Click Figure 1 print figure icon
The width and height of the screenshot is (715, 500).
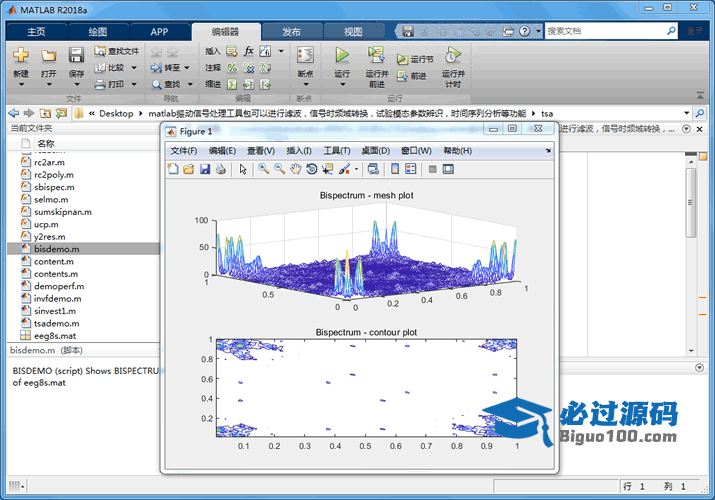tap(221, 169)
